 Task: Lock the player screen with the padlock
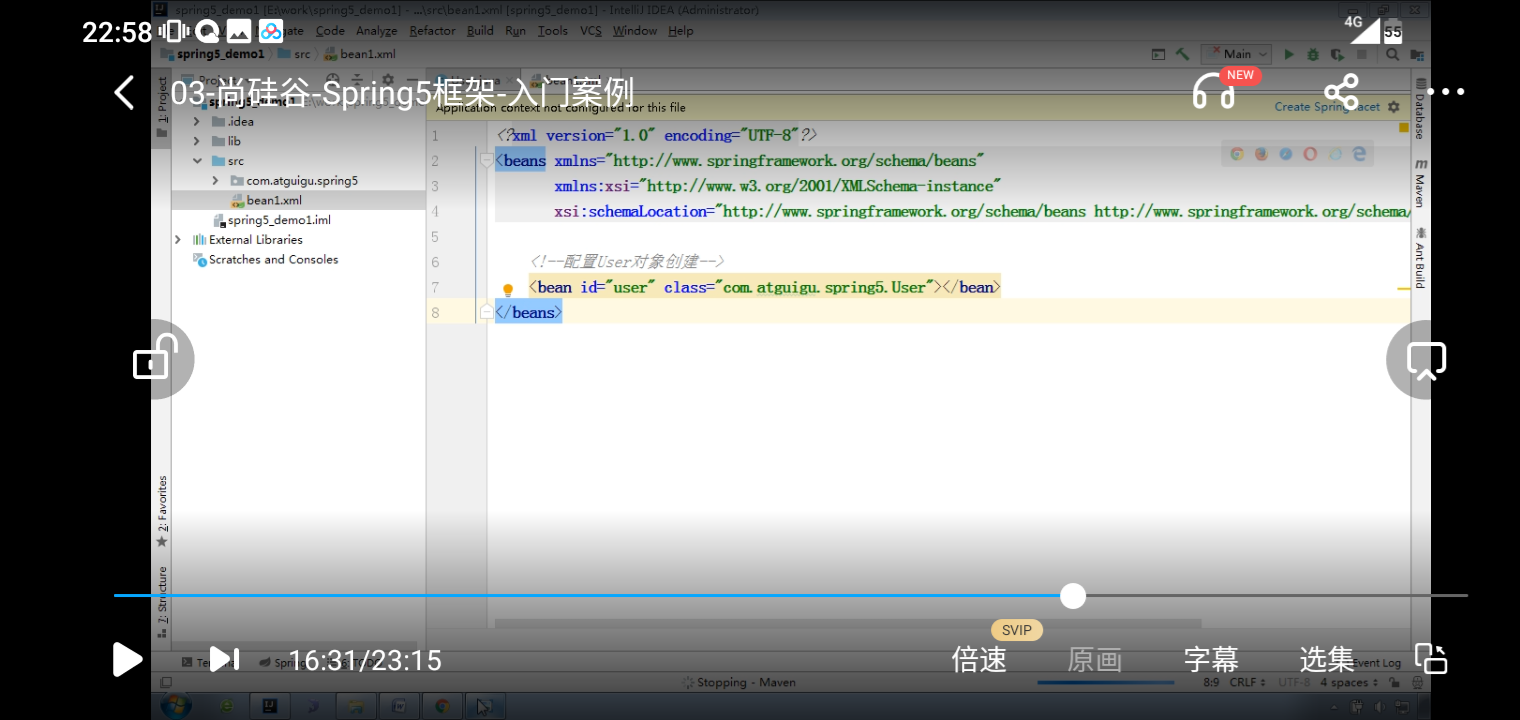[x=155, y=359]
